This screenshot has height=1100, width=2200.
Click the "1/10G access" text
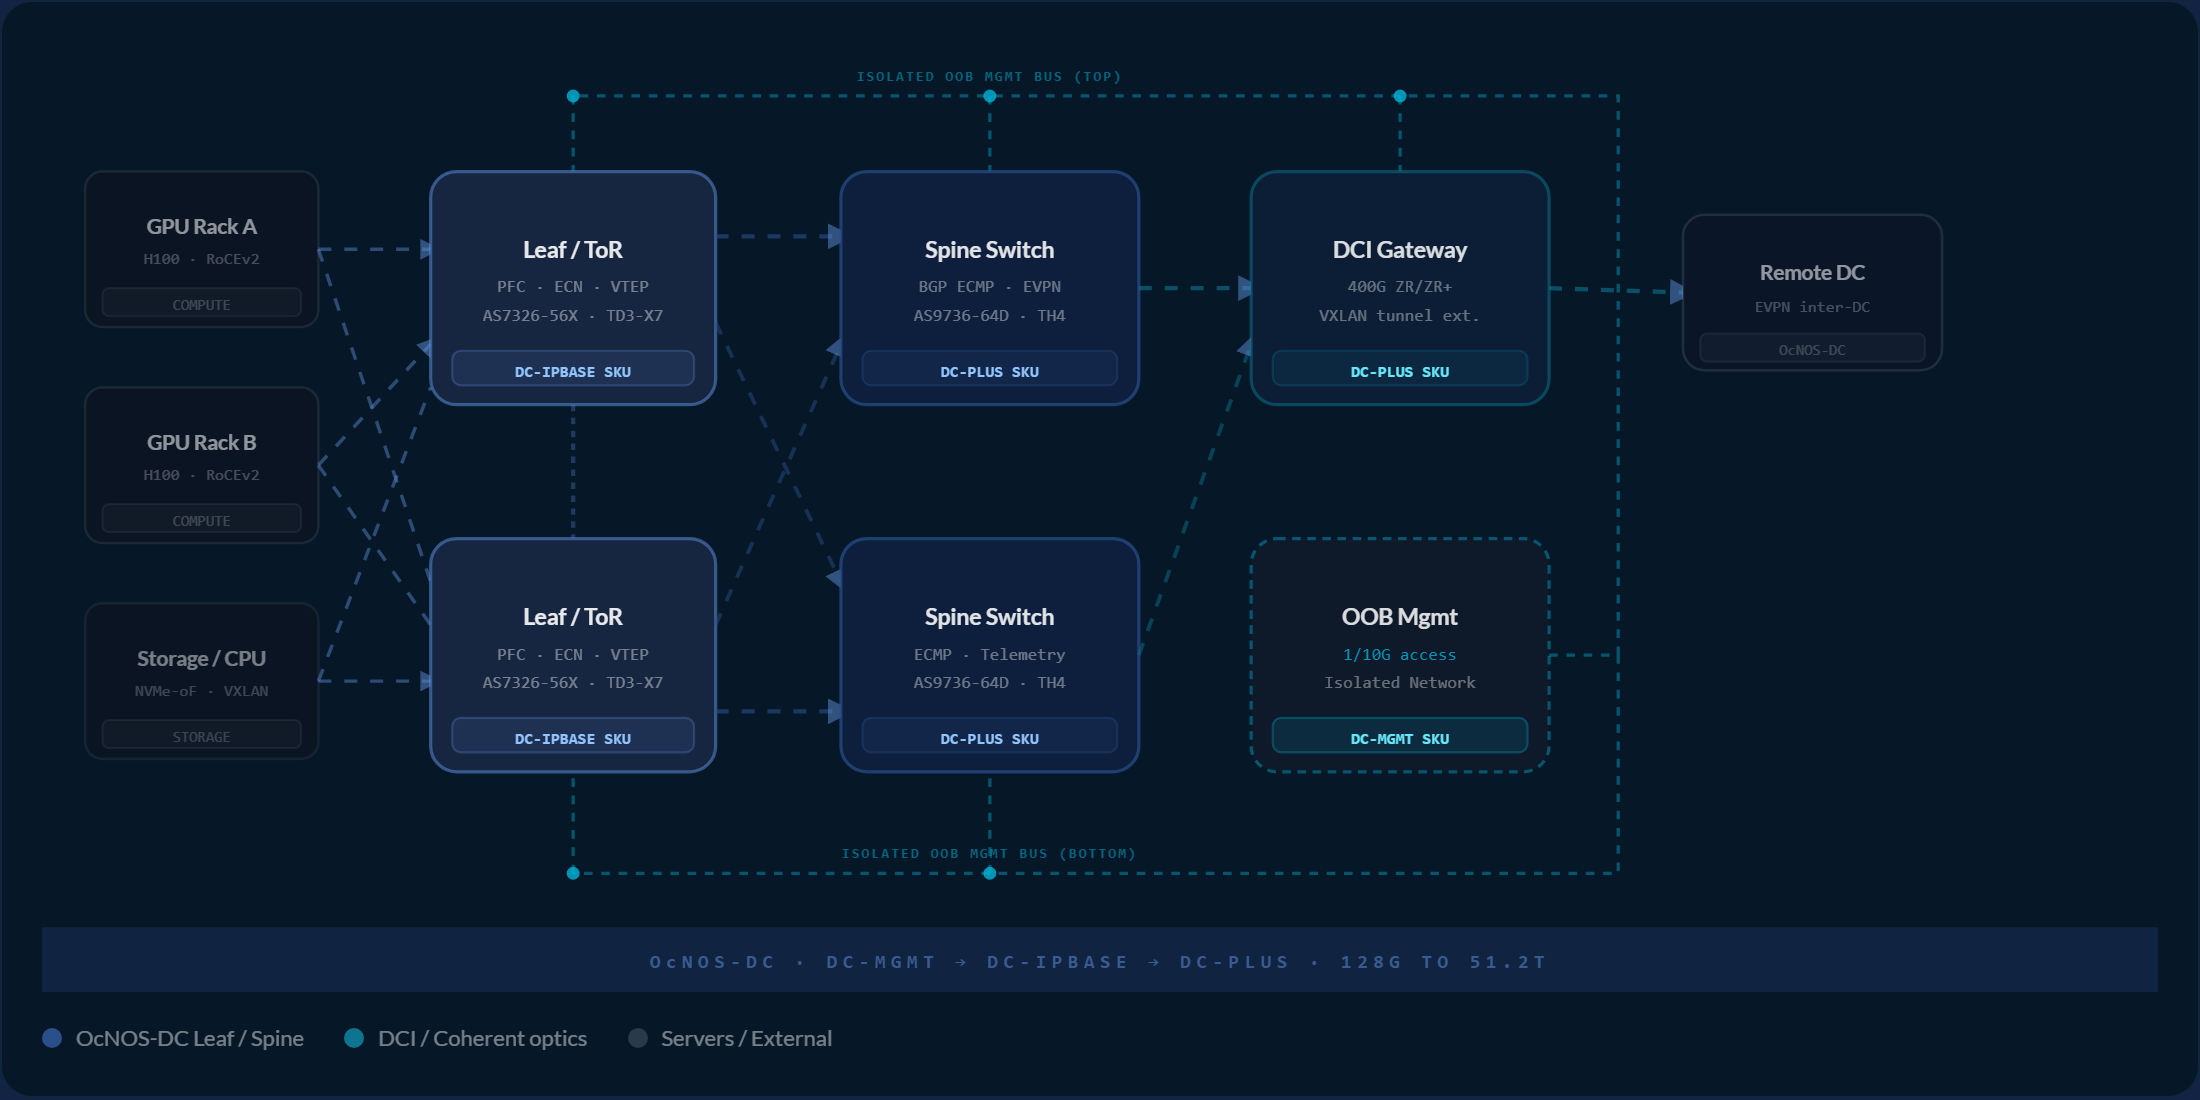pos(1400,655)
